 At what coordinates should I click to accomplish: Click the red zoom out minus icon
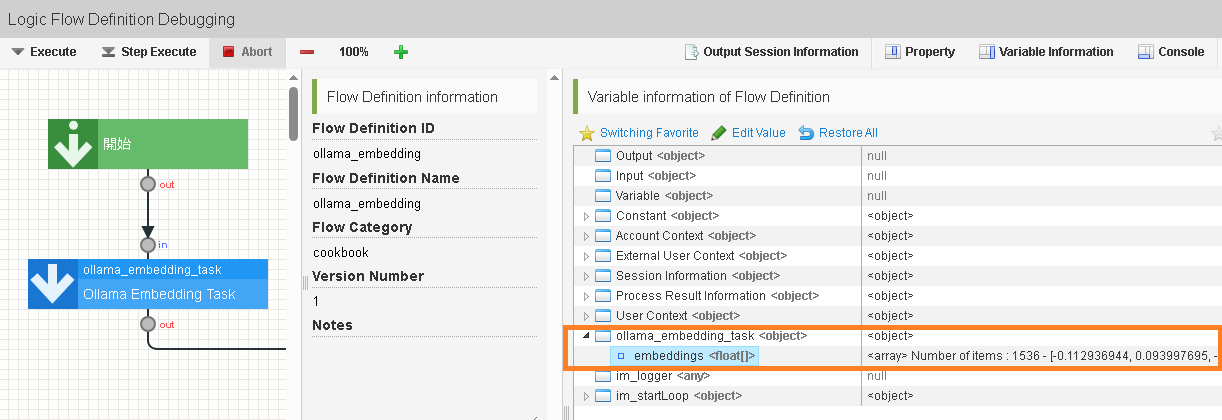click(307, 52)
